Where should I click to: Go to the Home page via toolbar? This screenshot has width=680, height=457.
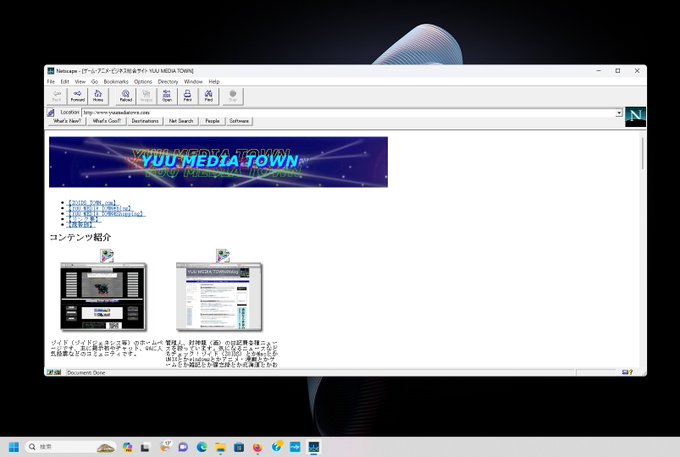98,96
